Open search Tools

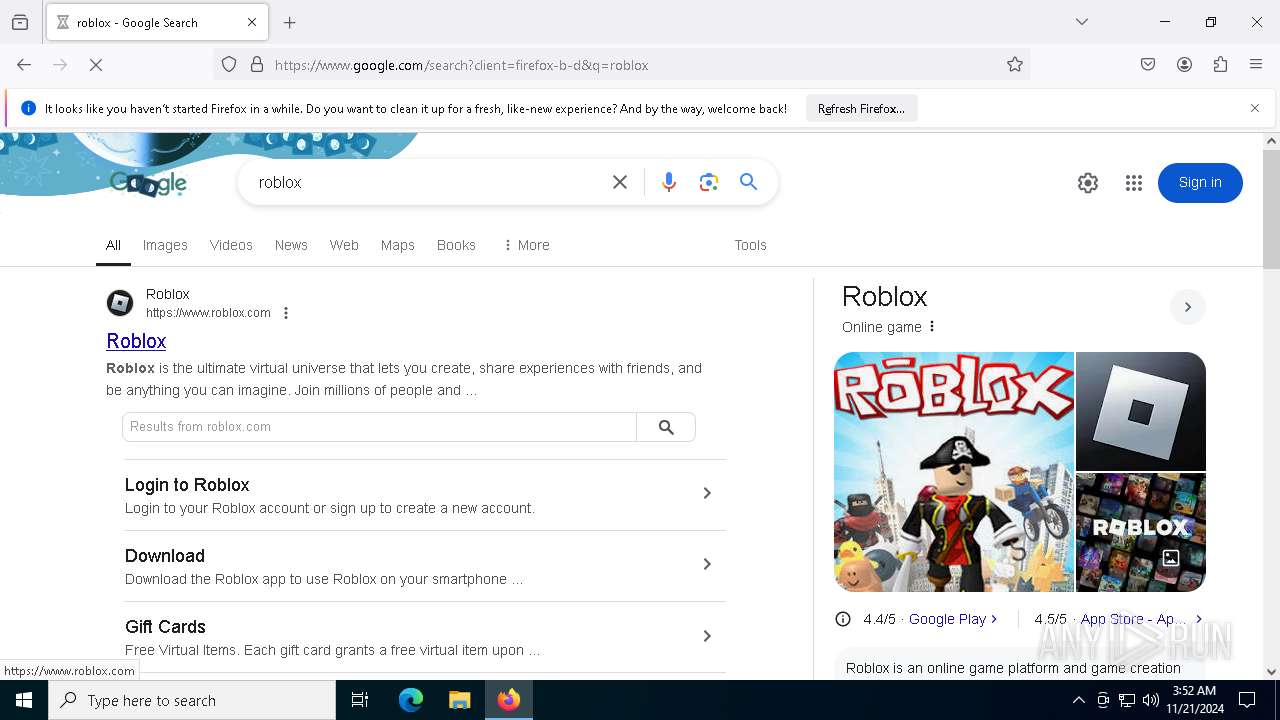[x=750, y=245]
